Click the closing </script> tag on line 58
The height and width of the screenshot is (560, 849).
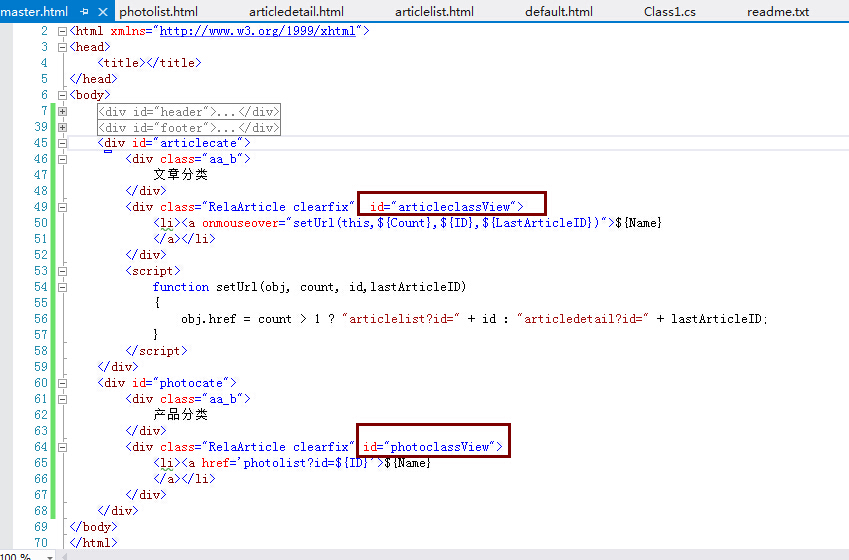tap(156, 351)
